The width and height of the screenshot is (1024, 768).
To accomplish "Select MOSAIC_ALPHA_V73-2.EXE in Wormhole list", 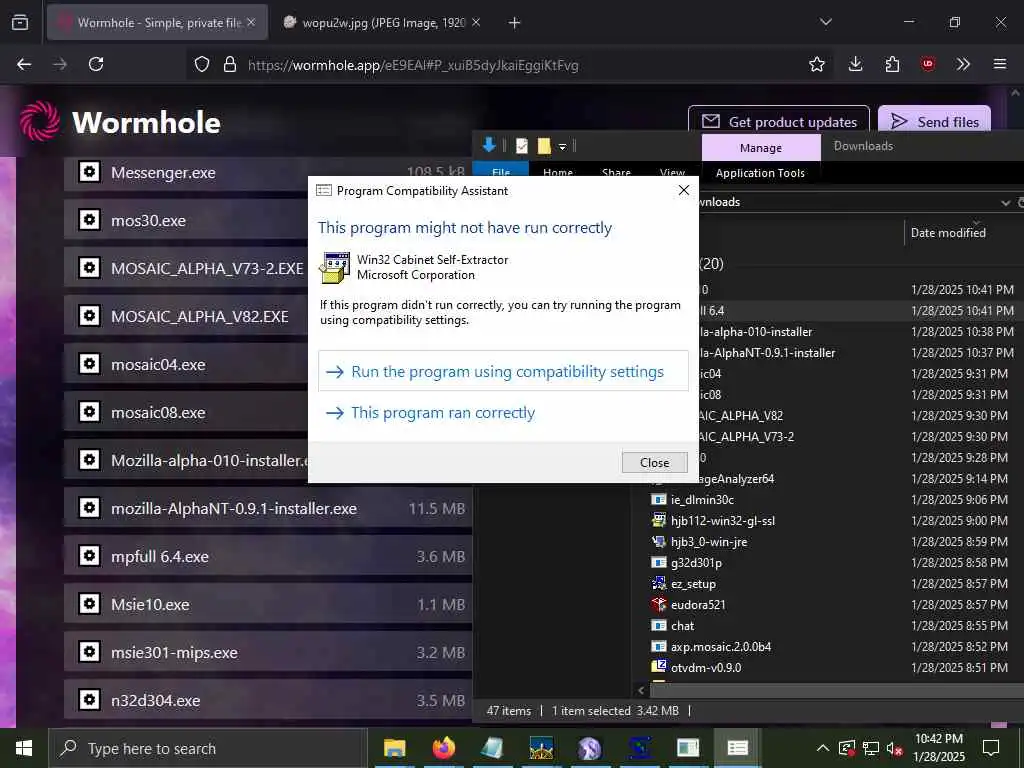I will pos(207,268).
